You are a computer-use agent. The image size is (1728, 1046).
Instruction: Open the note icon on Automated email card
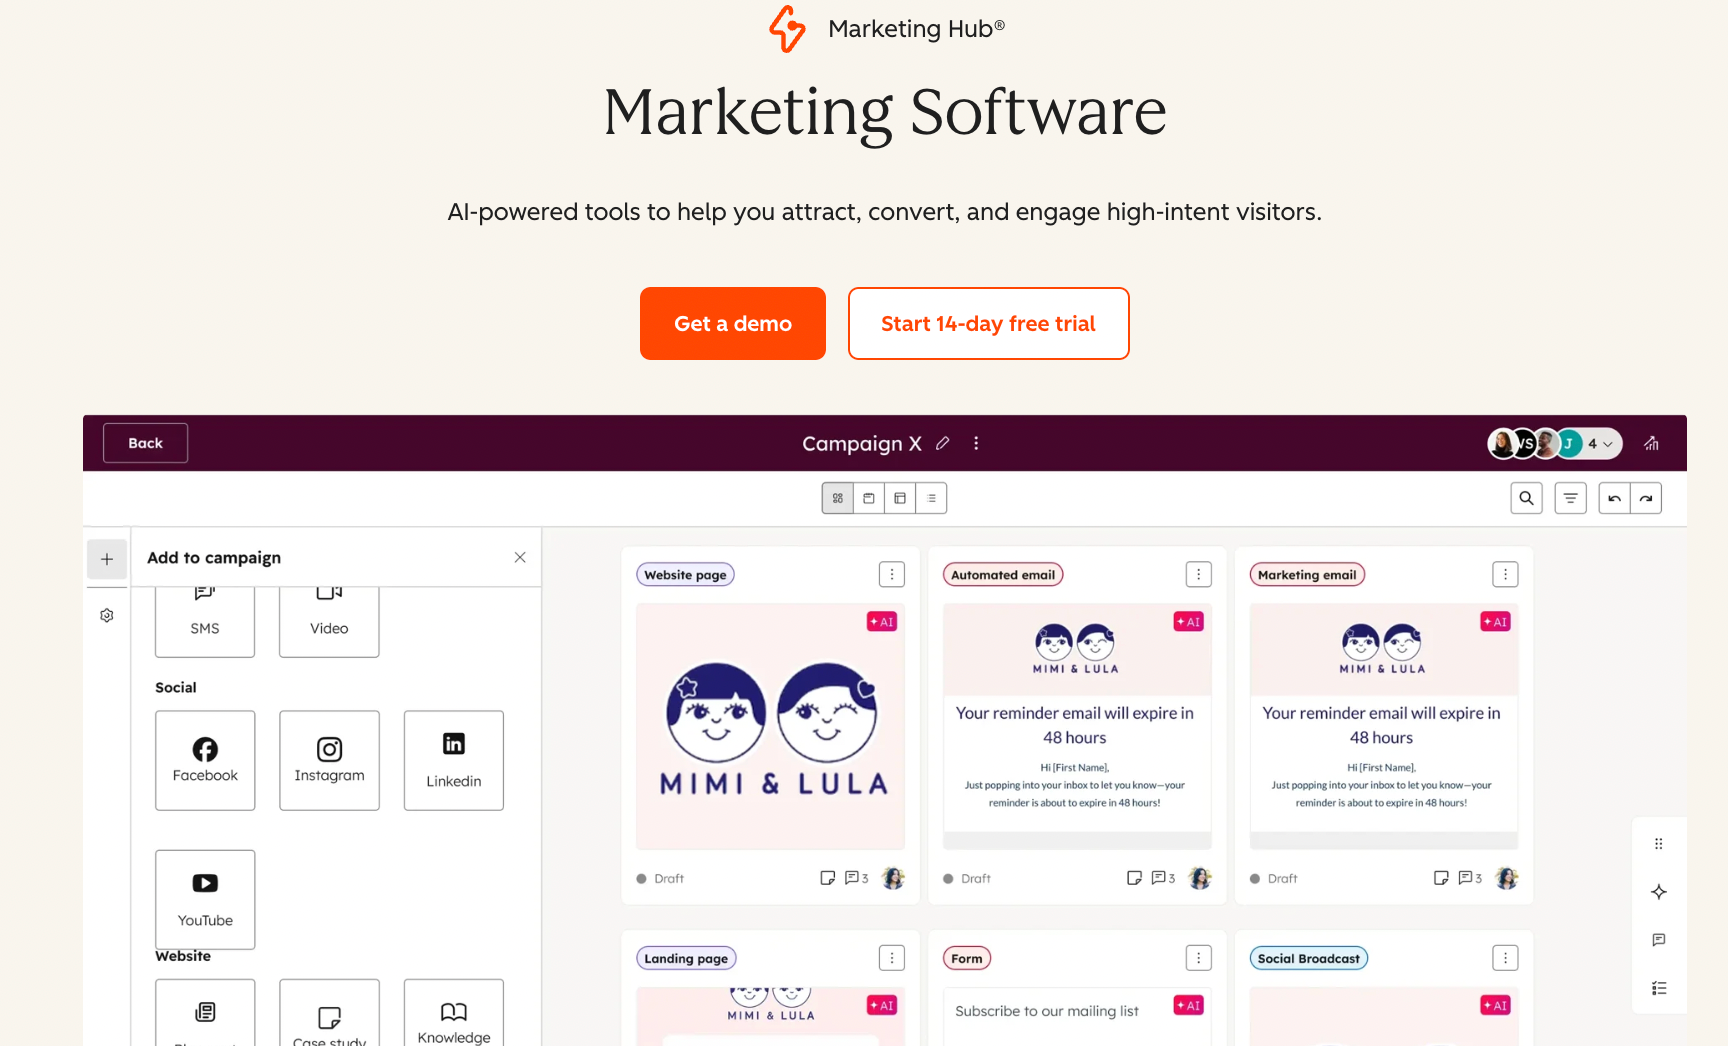tap(1134, 878)
